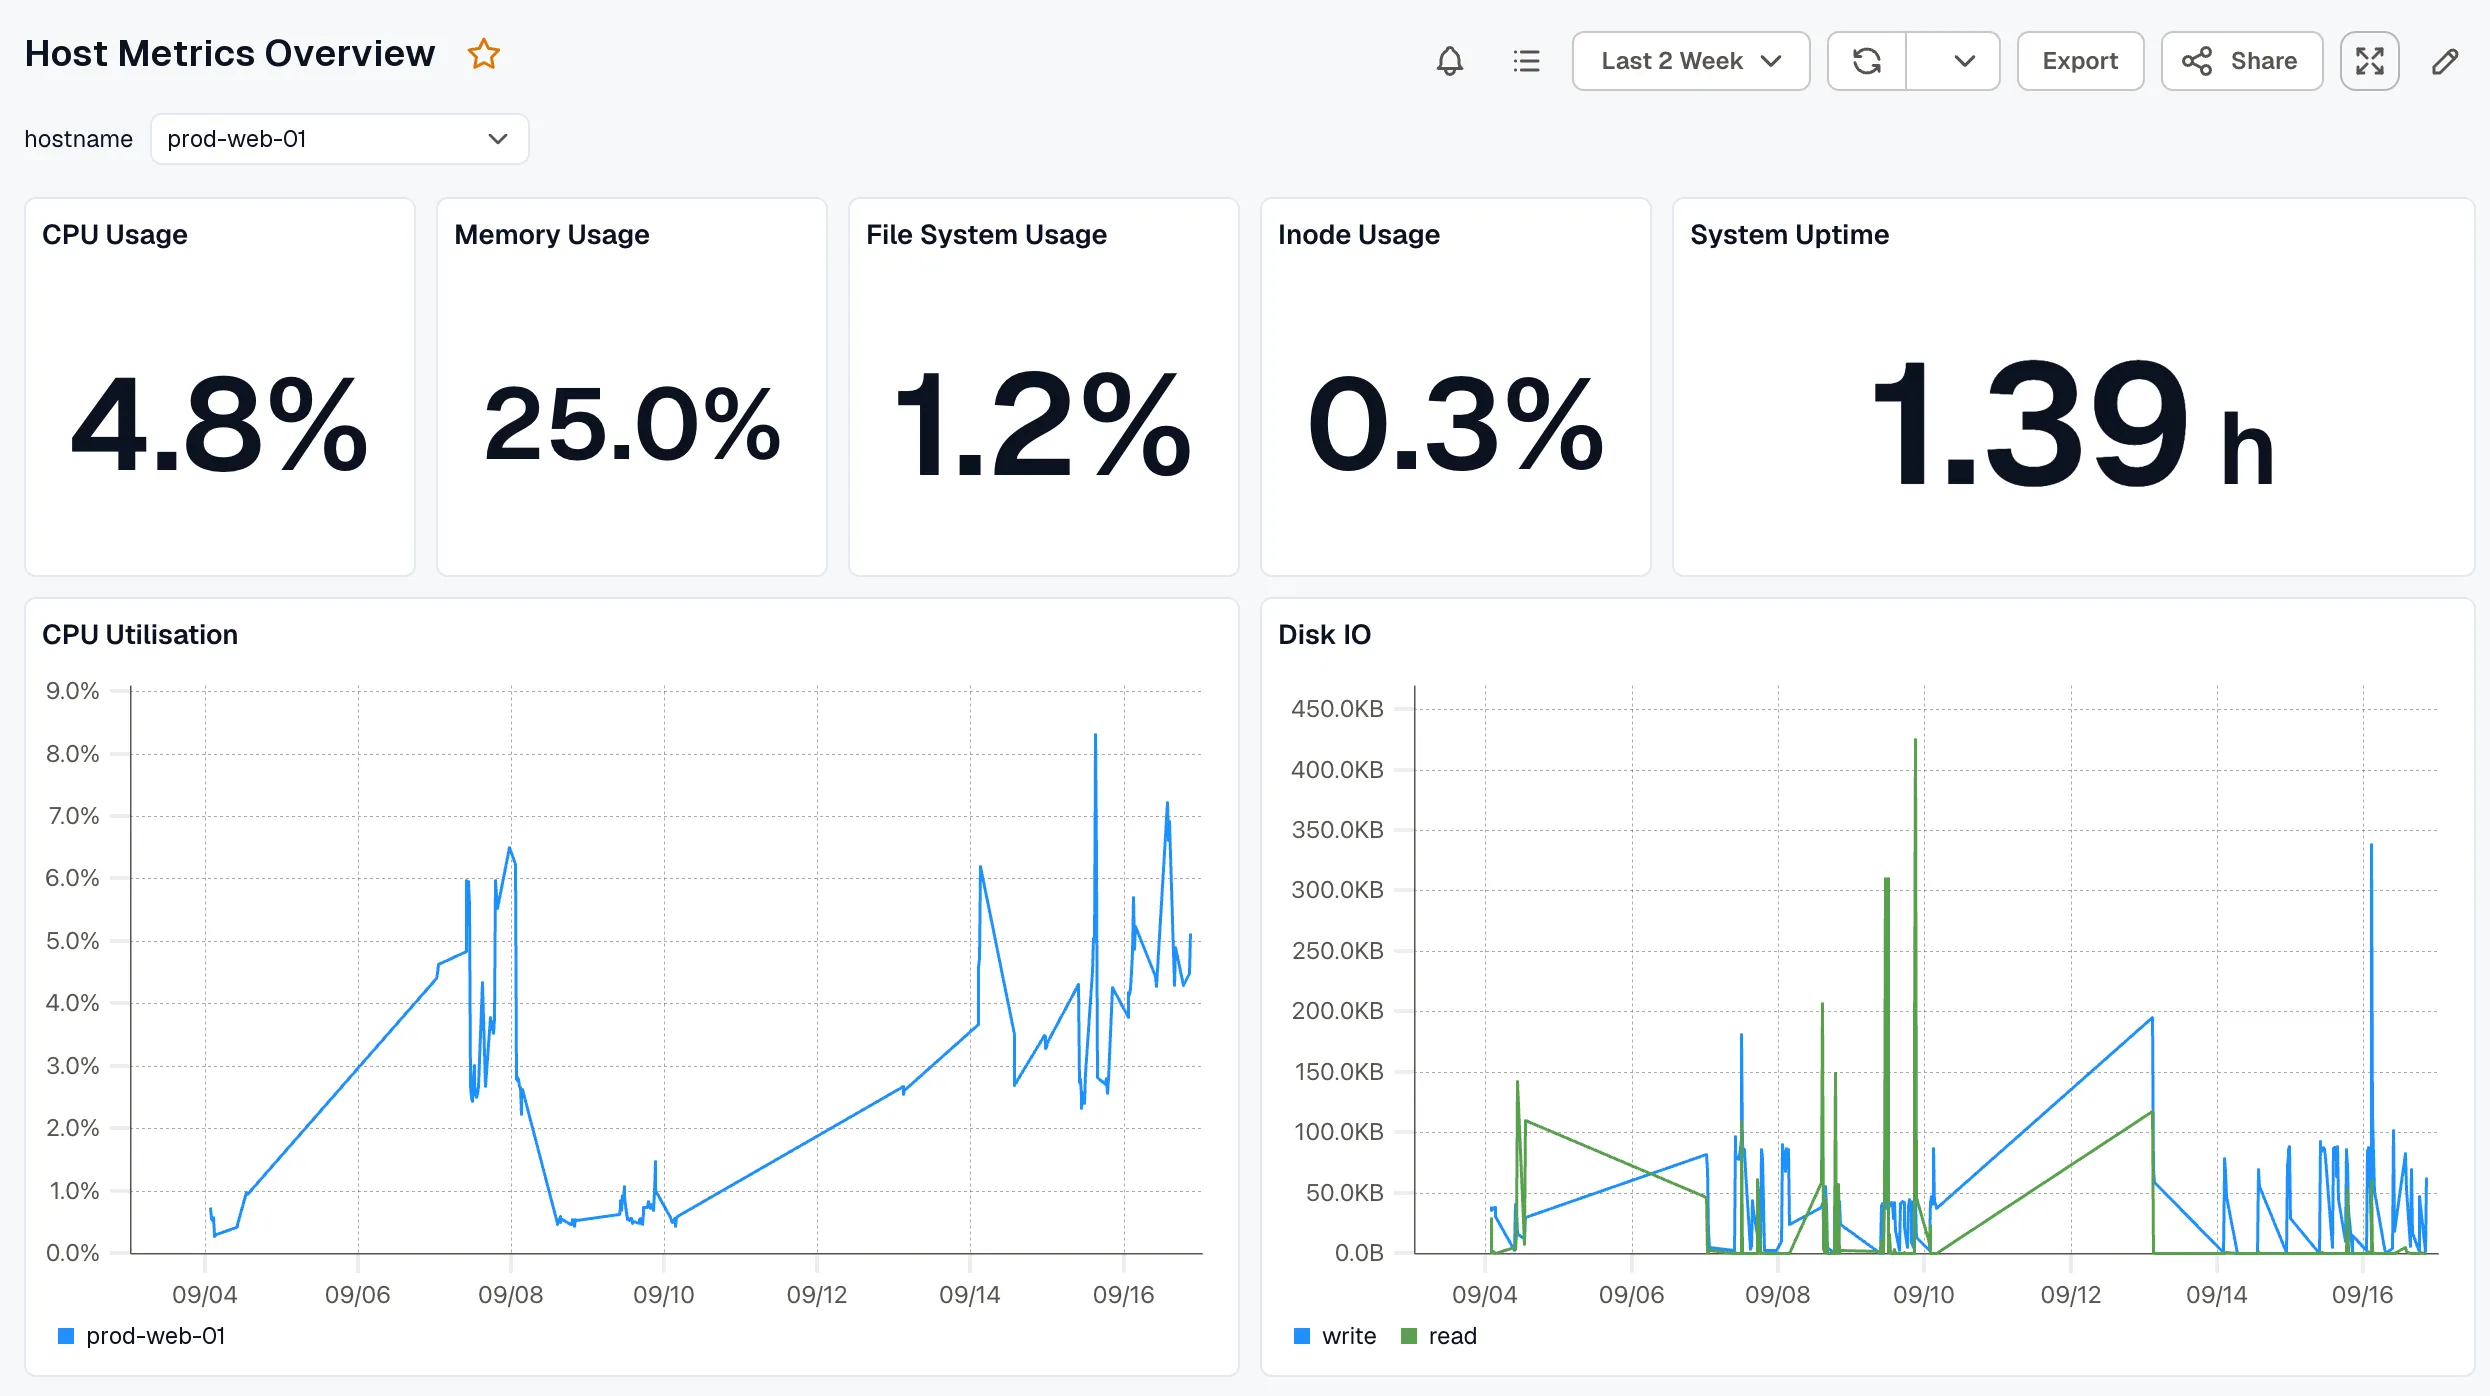Image resolution: width=2490 pixels, height=1396 pixels.
Task: Open the Last 2 Week time range dropdown
Action: click(1691, 61)
